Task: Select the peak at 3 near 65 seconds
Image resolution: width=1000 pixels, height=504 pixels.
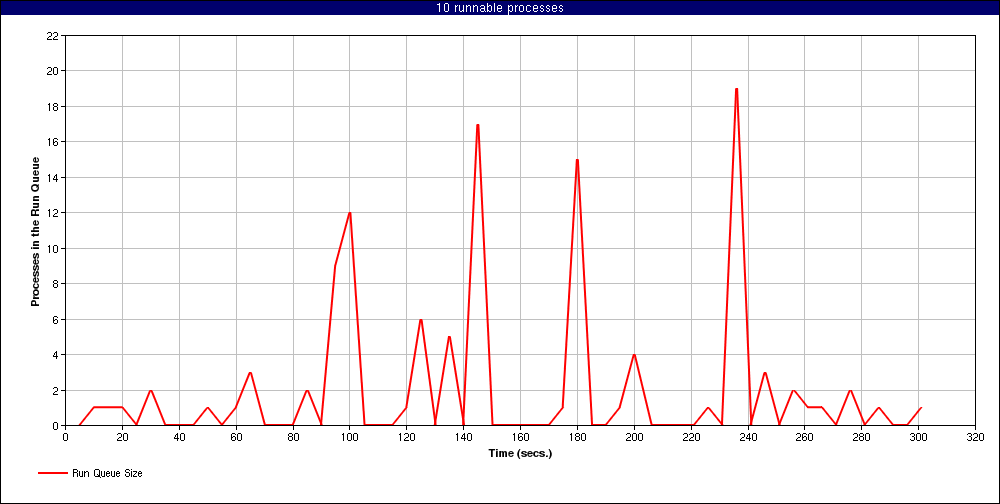Action: (250, 373)
